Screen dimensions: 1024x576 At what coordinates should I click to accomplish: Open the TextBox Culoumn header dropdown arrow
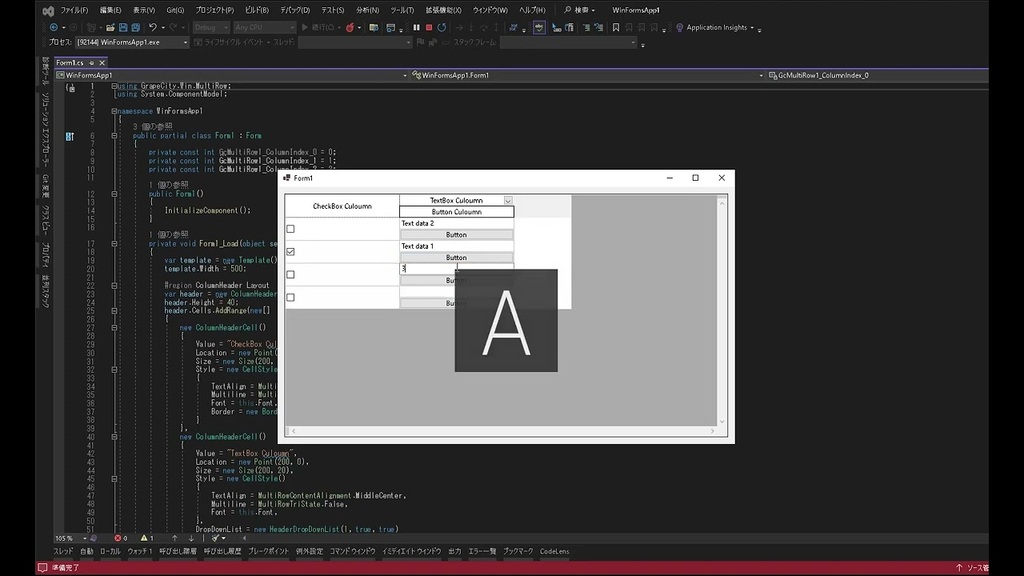pyautogui.click(x=508, y=201)
